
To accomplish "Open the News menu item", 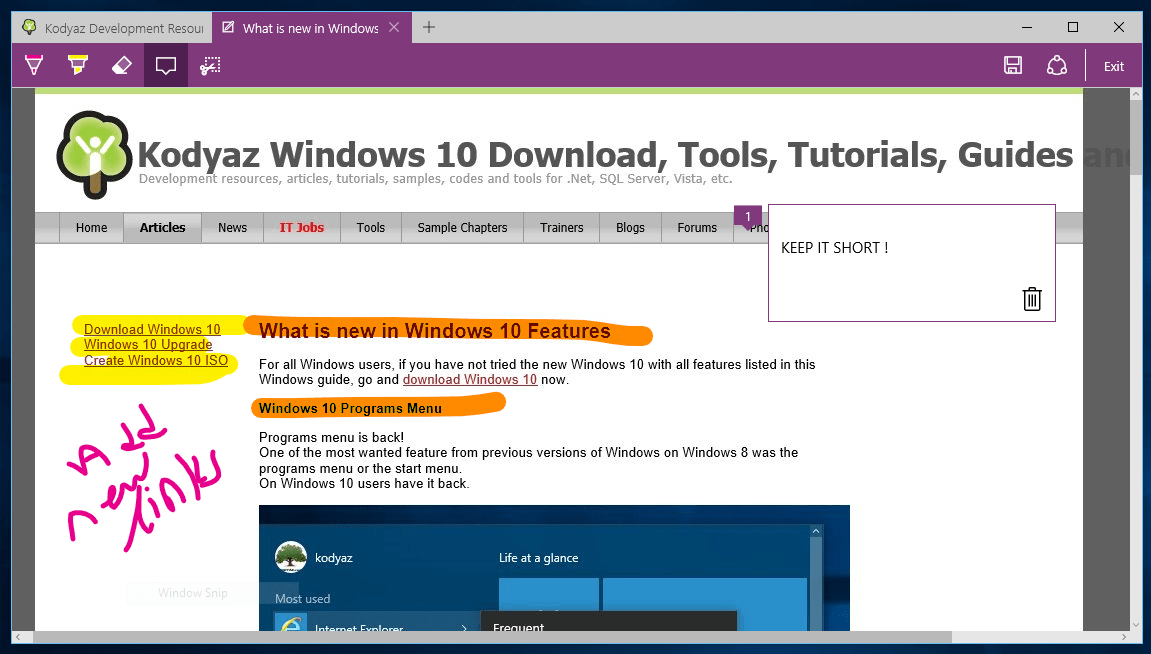I will (x=233, y=228).
